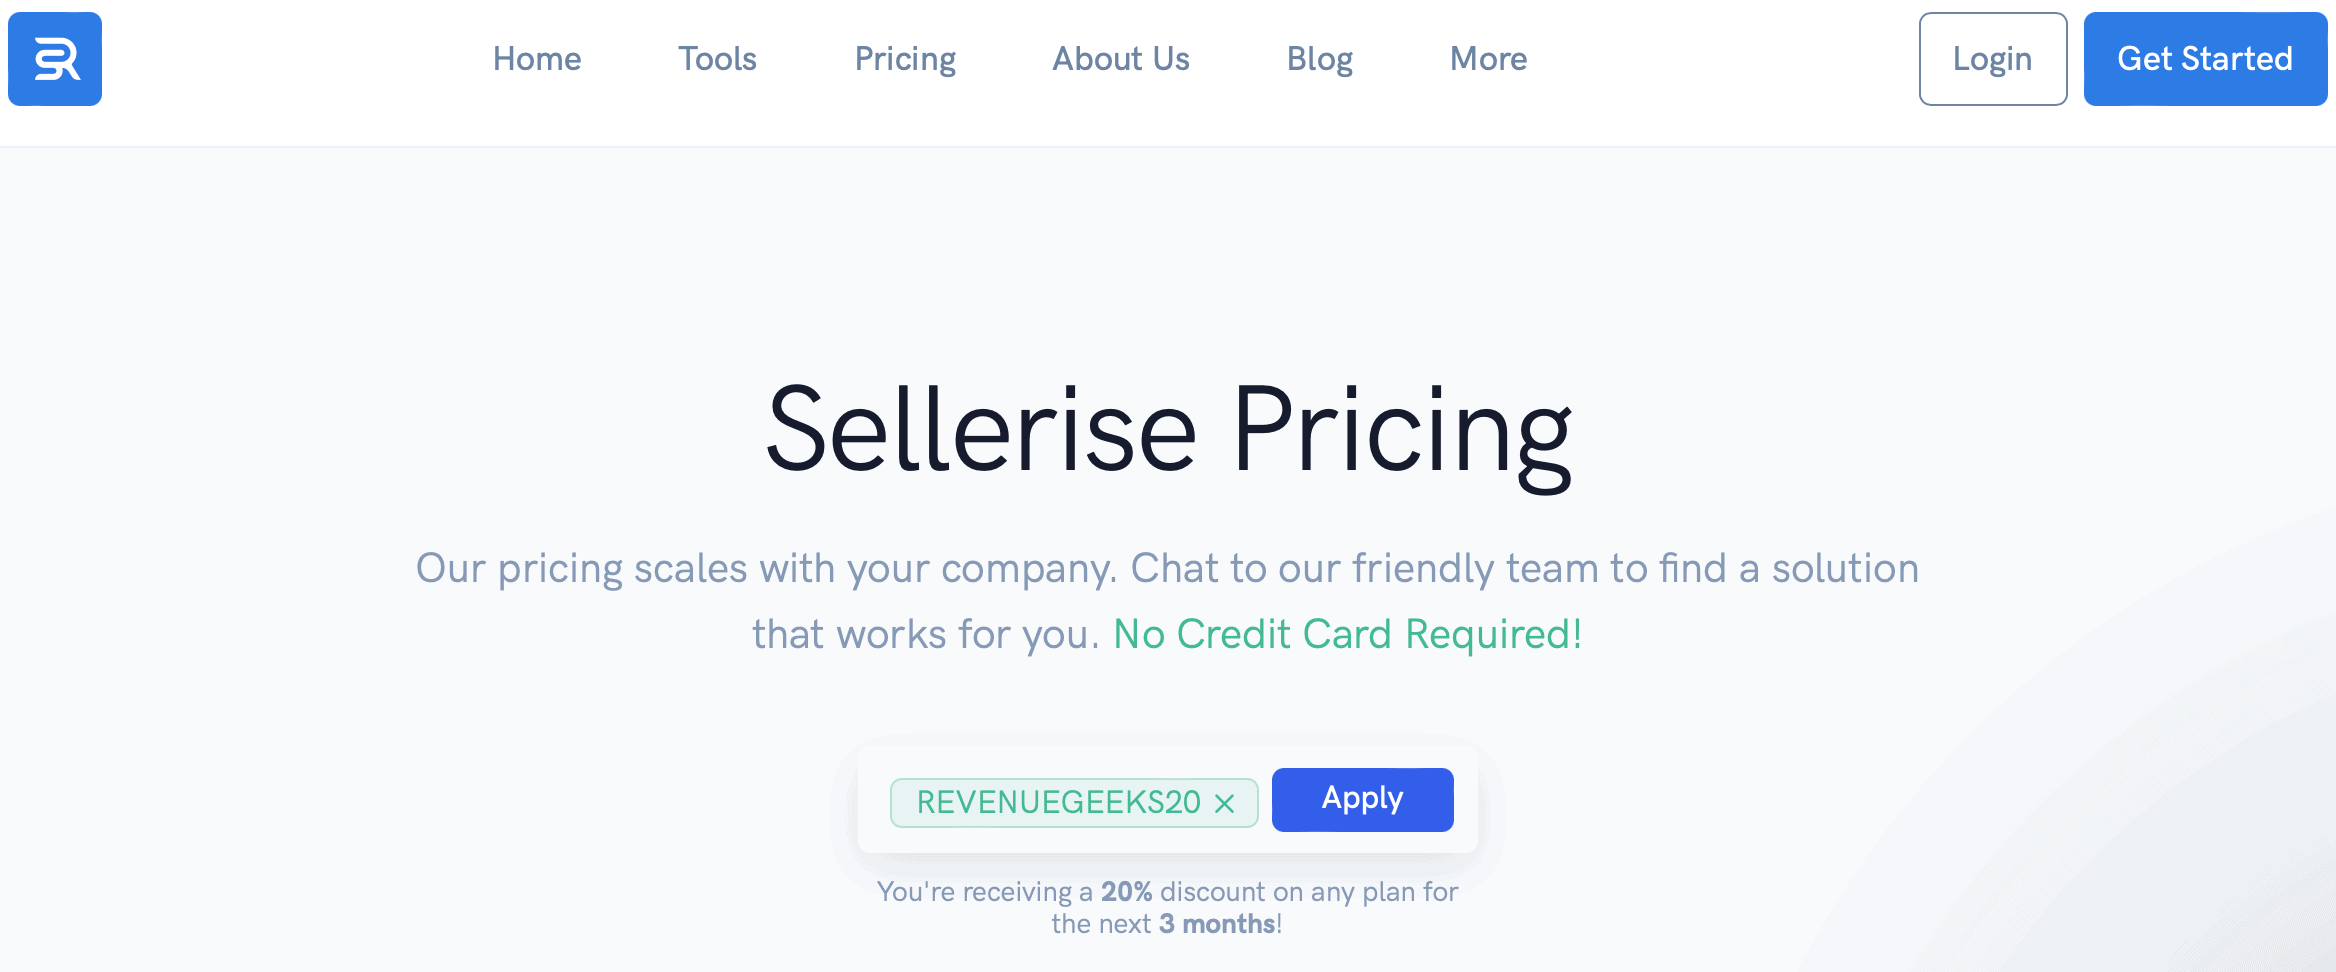Open the About Us page
Image resolution: width=2336 pixels, height=972 pixels.
point(1120,59)
